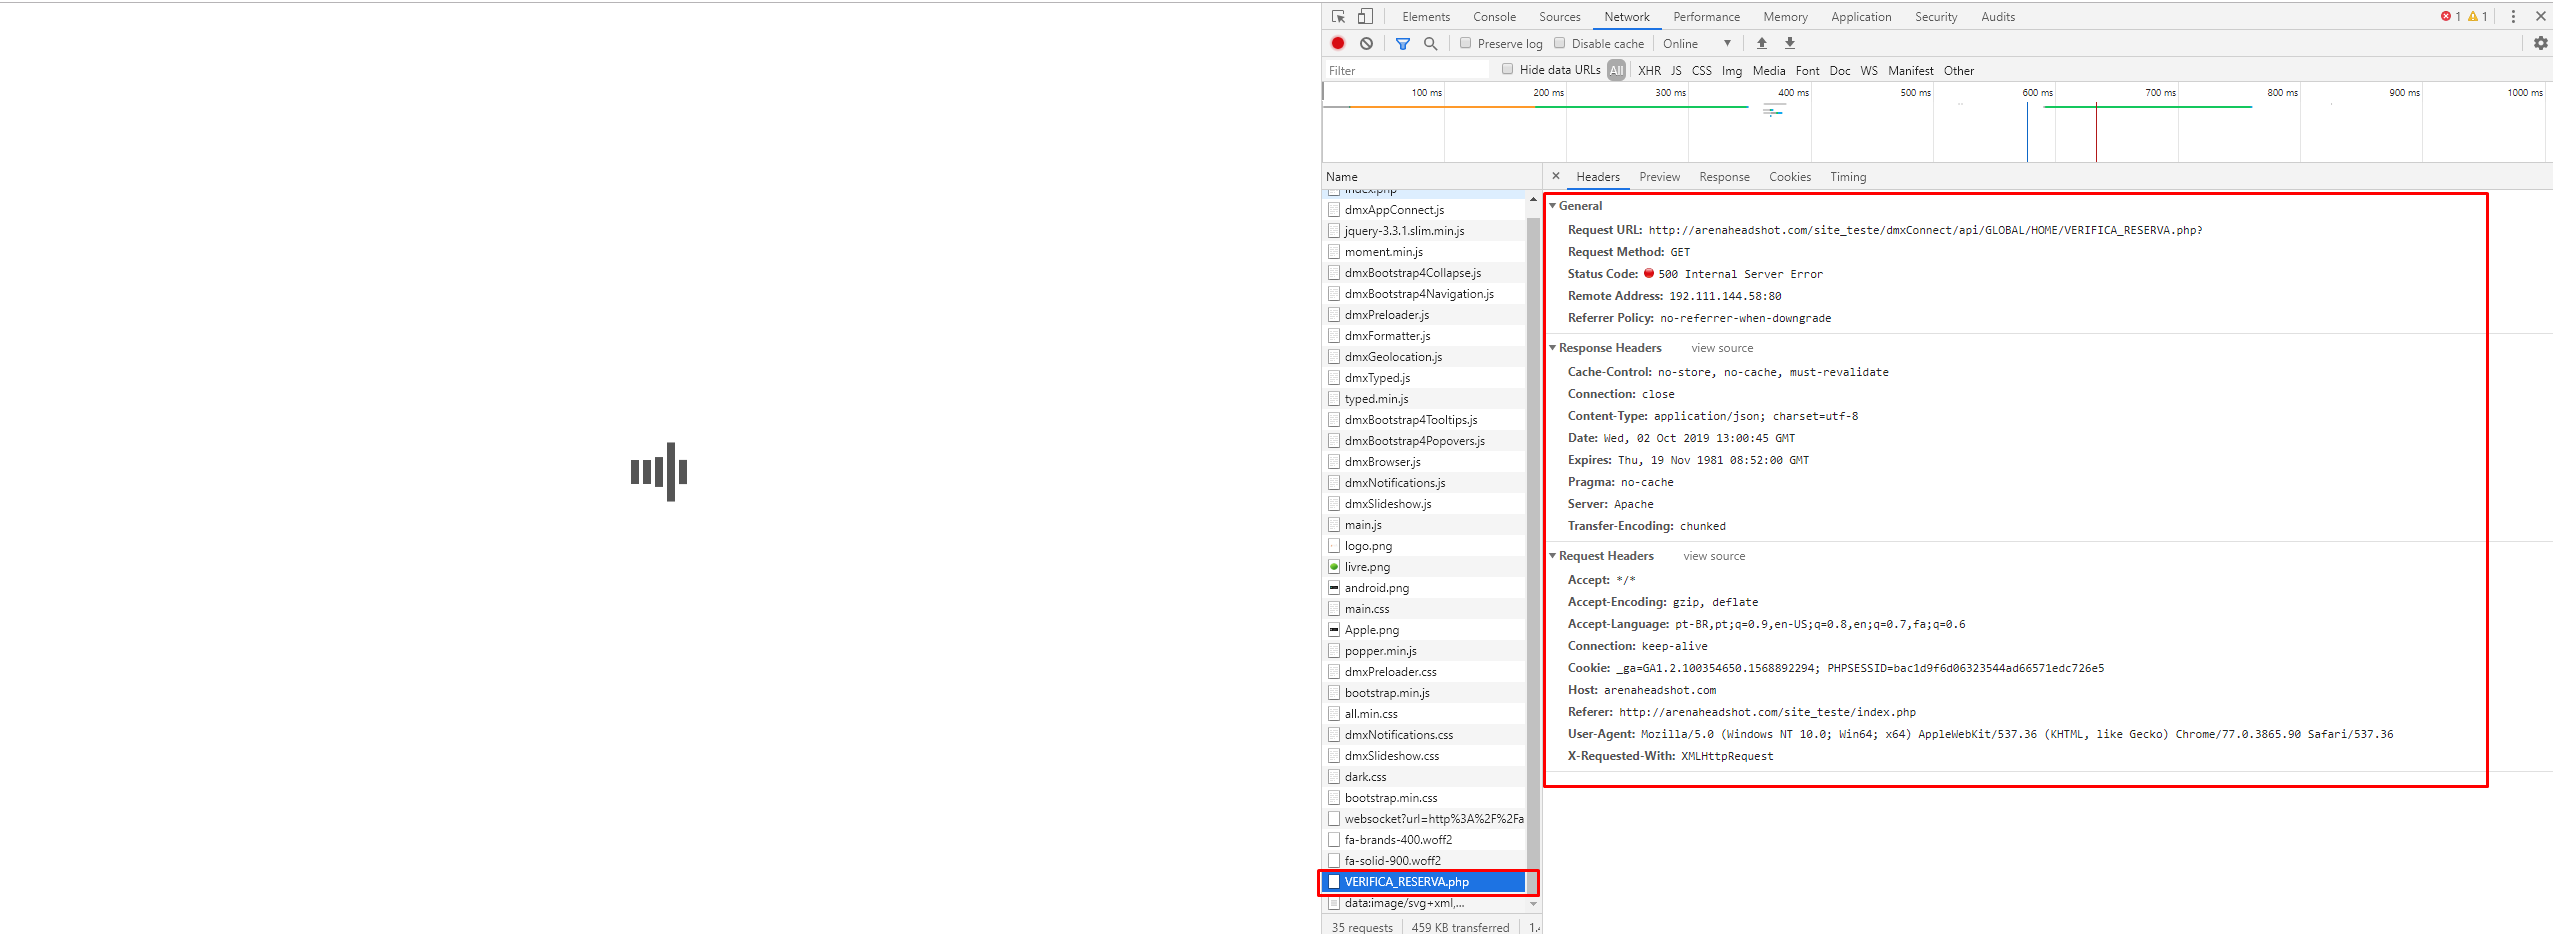This screenshot has height=934, width=2553.
Task: Click the inspect element picker icon
Action: coord(1338,17)
